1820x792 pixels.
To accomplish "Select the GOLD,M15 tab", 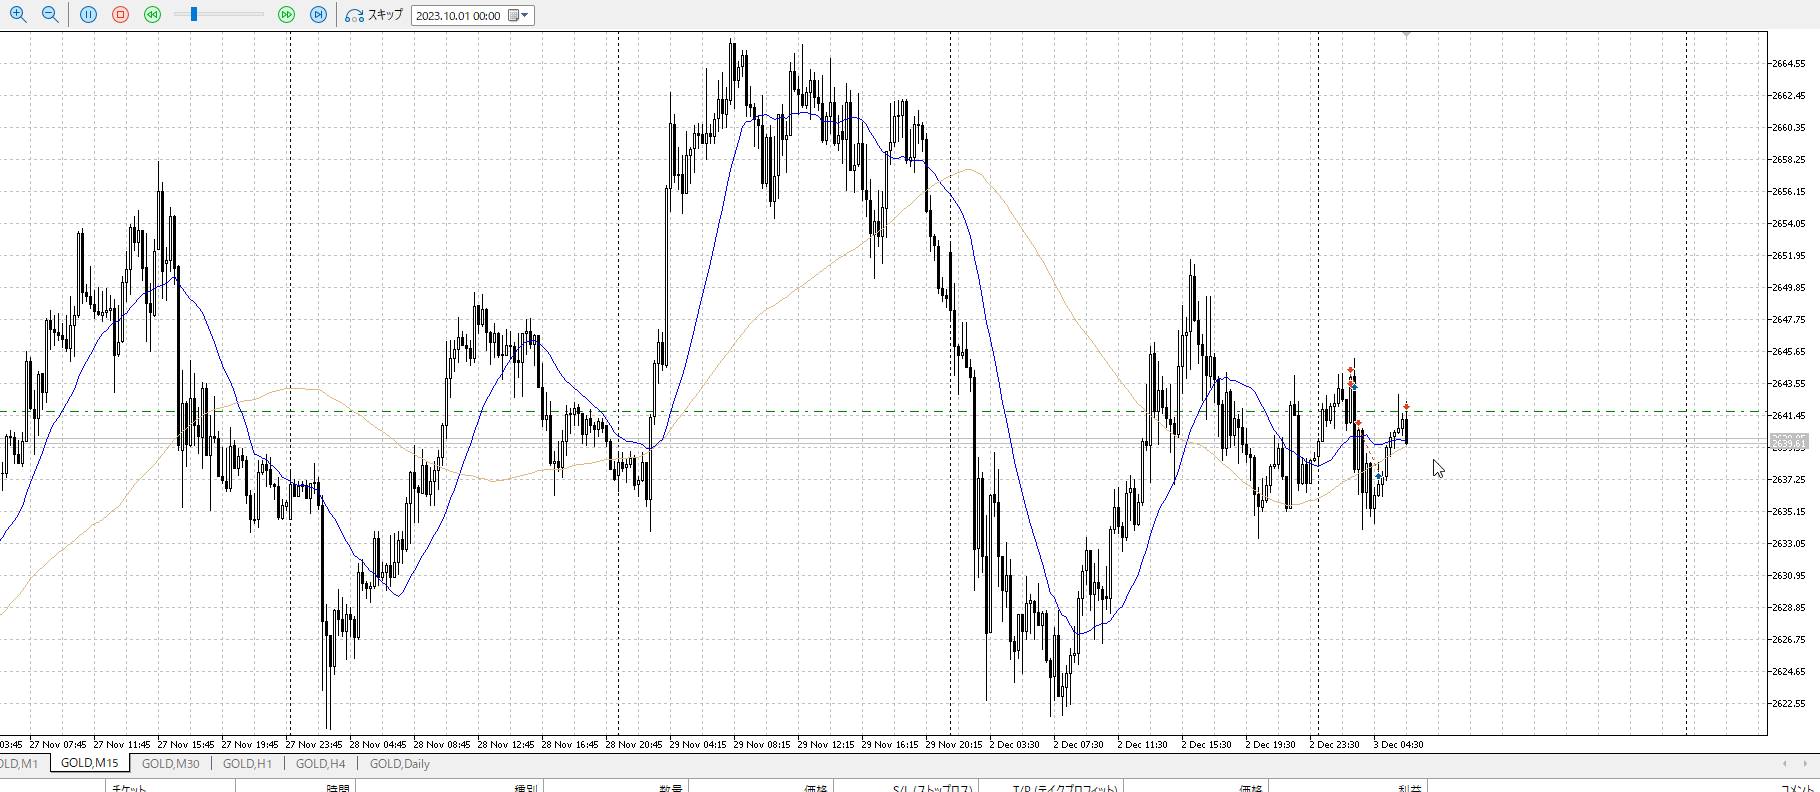I will coord(89,764).
